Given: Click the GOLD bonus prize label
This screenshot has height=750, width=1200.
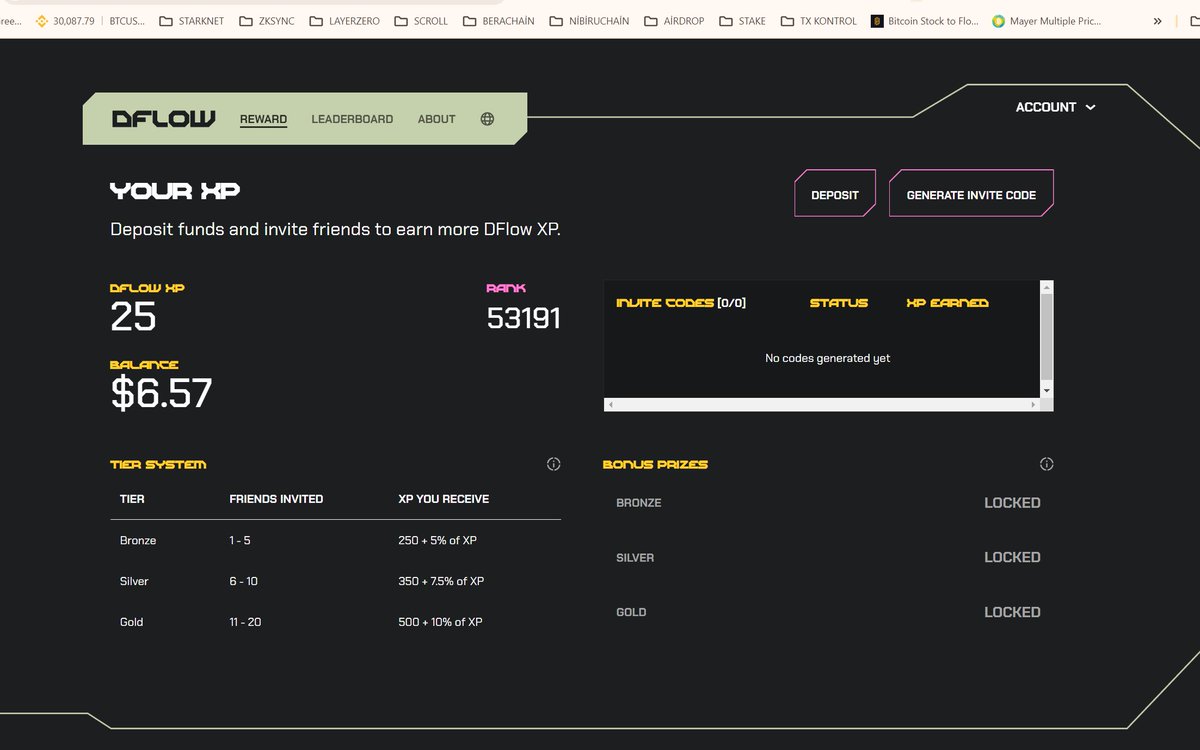Looking at the screenshot, I should pos(631,612).
